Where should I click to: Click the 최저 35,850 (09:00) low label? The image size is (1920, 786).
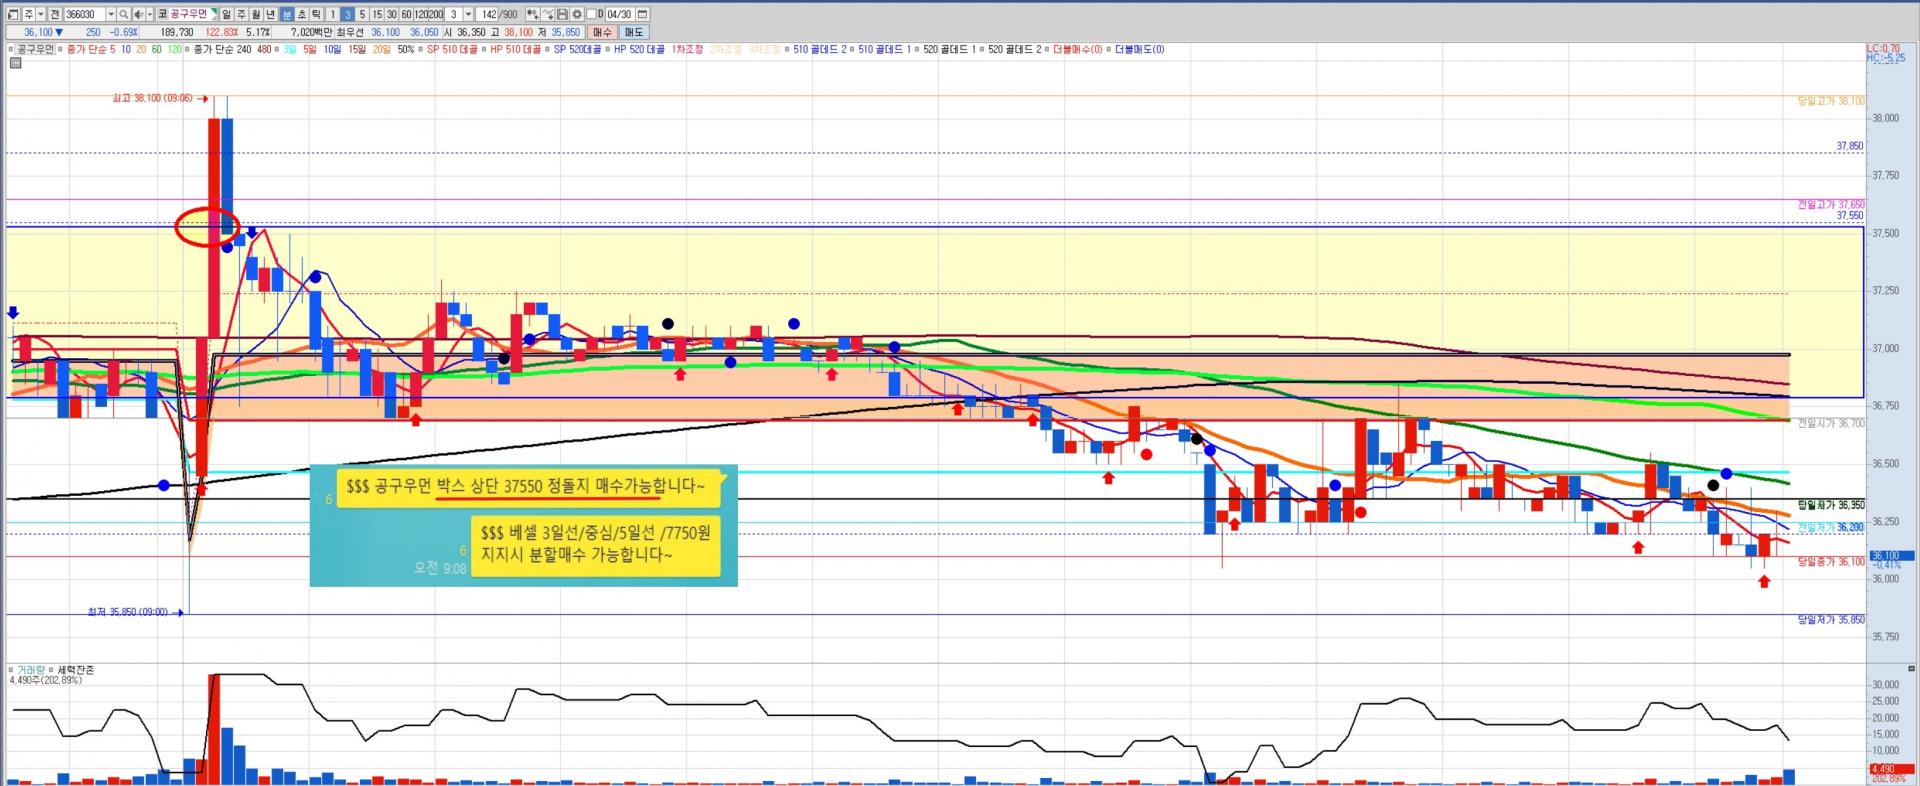127,612
